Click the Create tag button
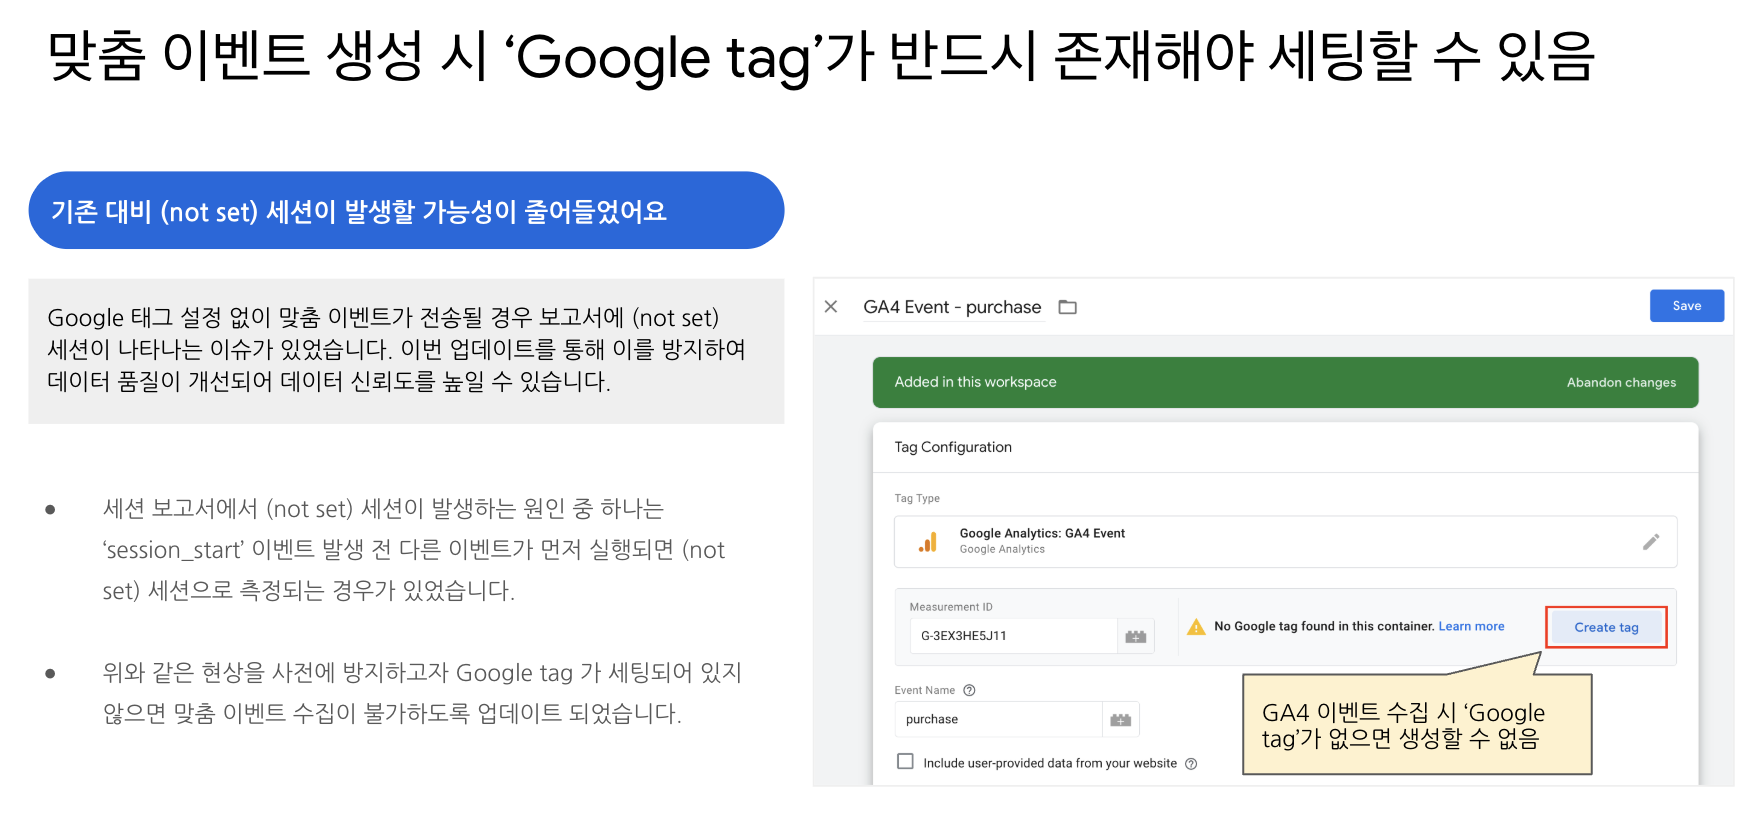The height and width of the screenshot is (830, 1760). tap(1606, 627)
